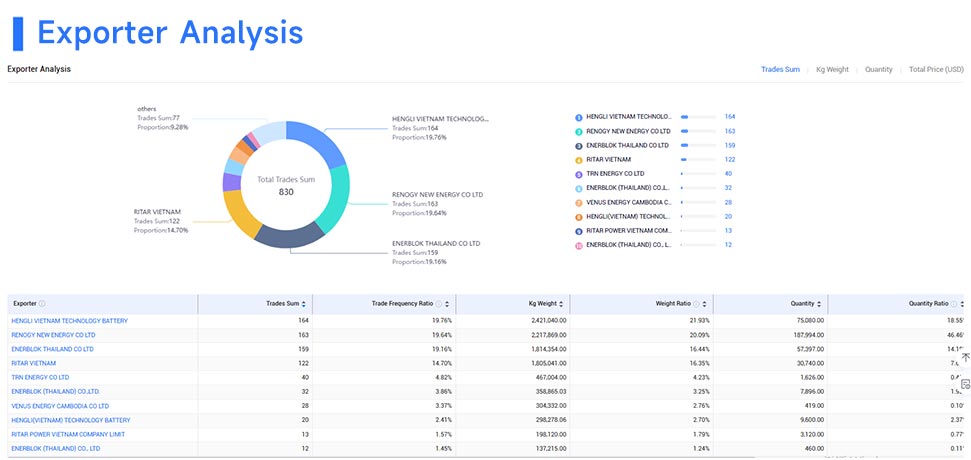
Task: Click the dark slate ENERBLOK donut segment
Action: point(289,237)
